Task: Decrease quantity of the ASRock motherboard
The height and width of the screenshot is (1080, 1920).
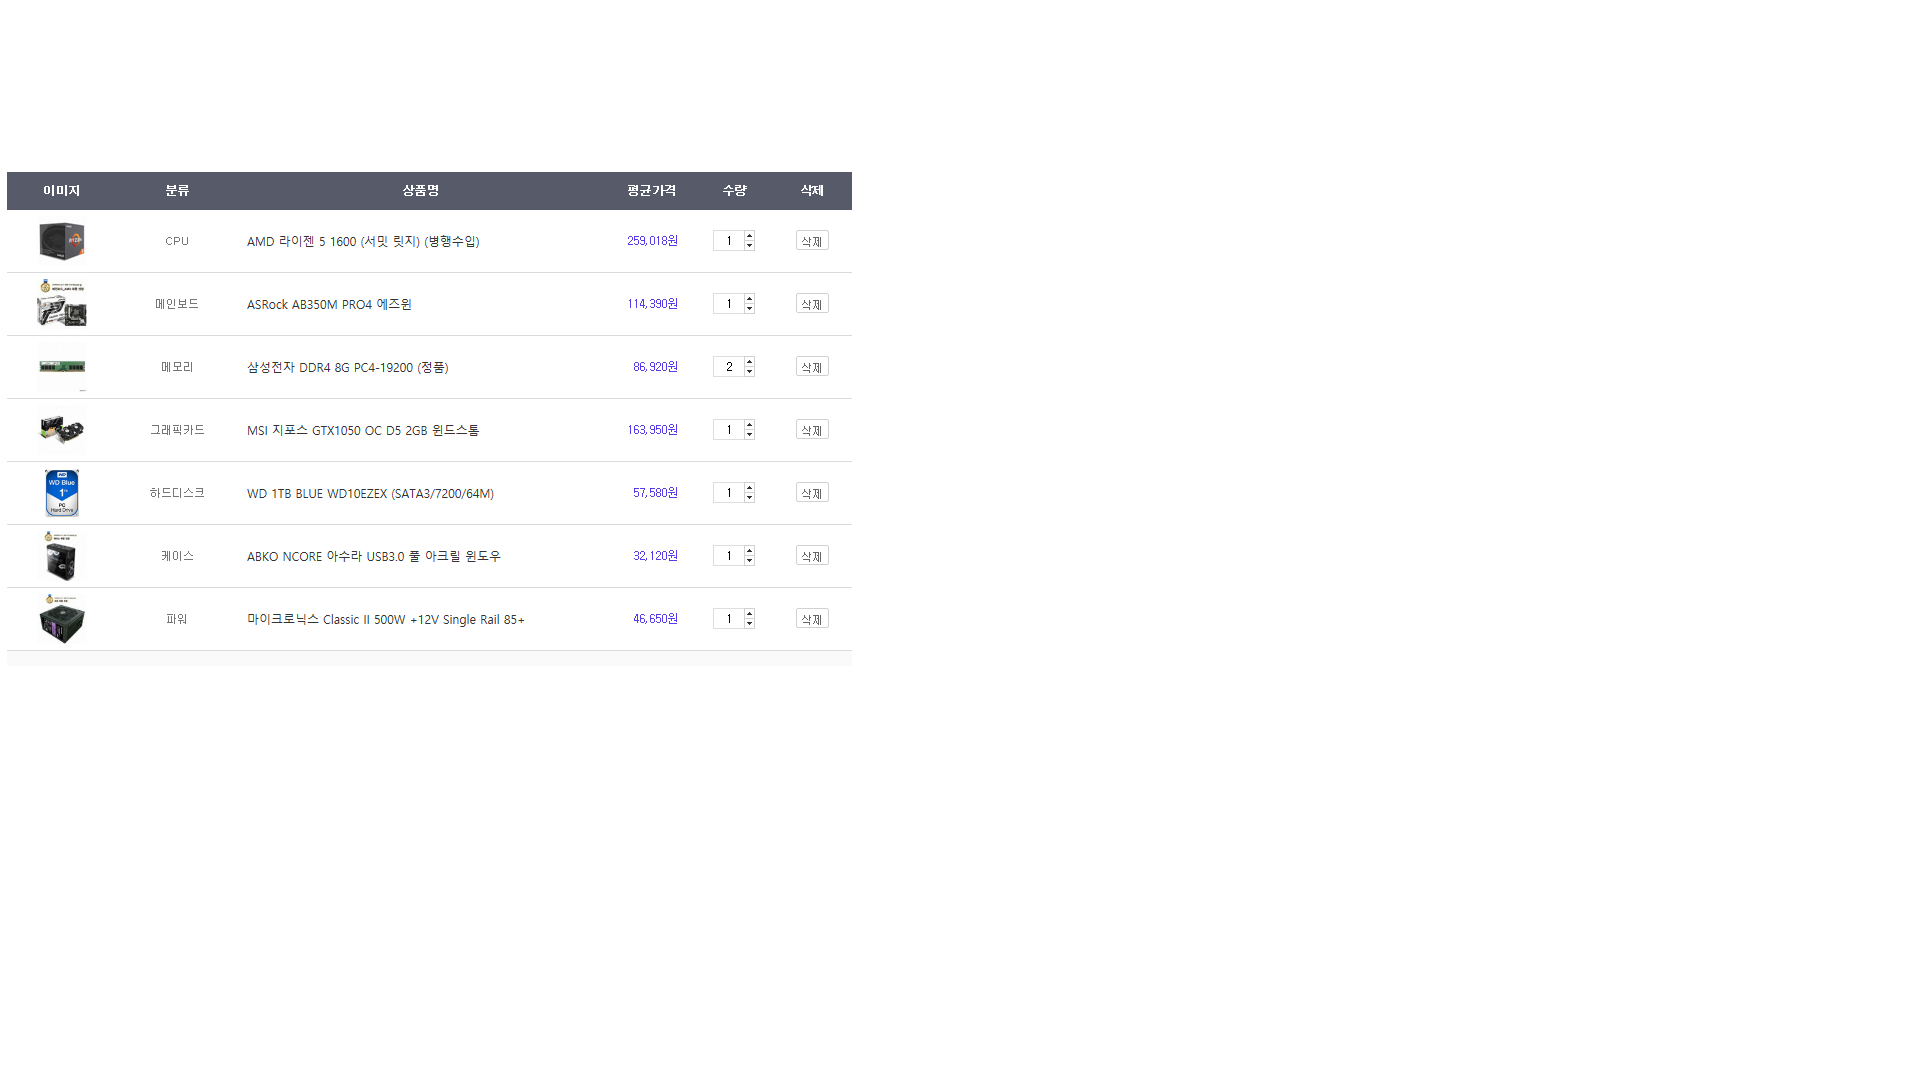Action: (x=750, y=309)
